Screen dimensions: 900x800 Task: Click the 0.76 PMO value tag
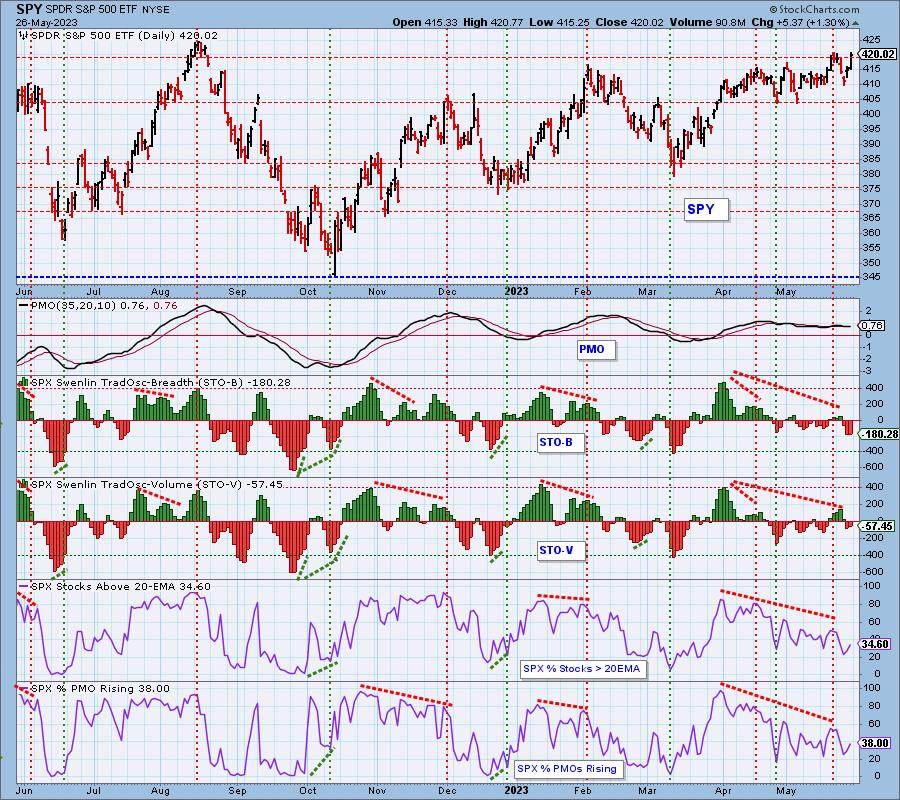(874, 325)
